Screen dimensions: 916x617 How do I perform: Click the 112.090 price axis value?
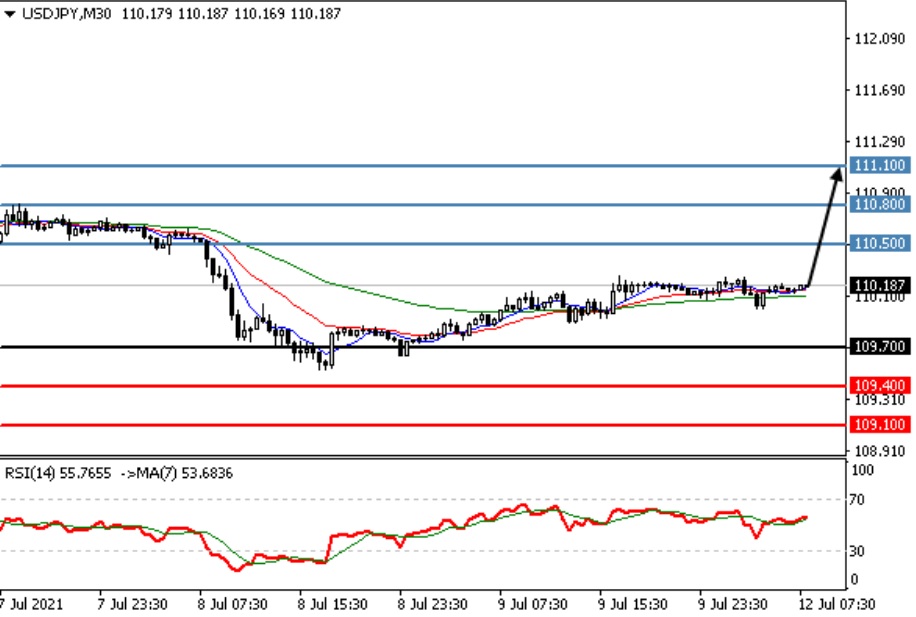879,39
